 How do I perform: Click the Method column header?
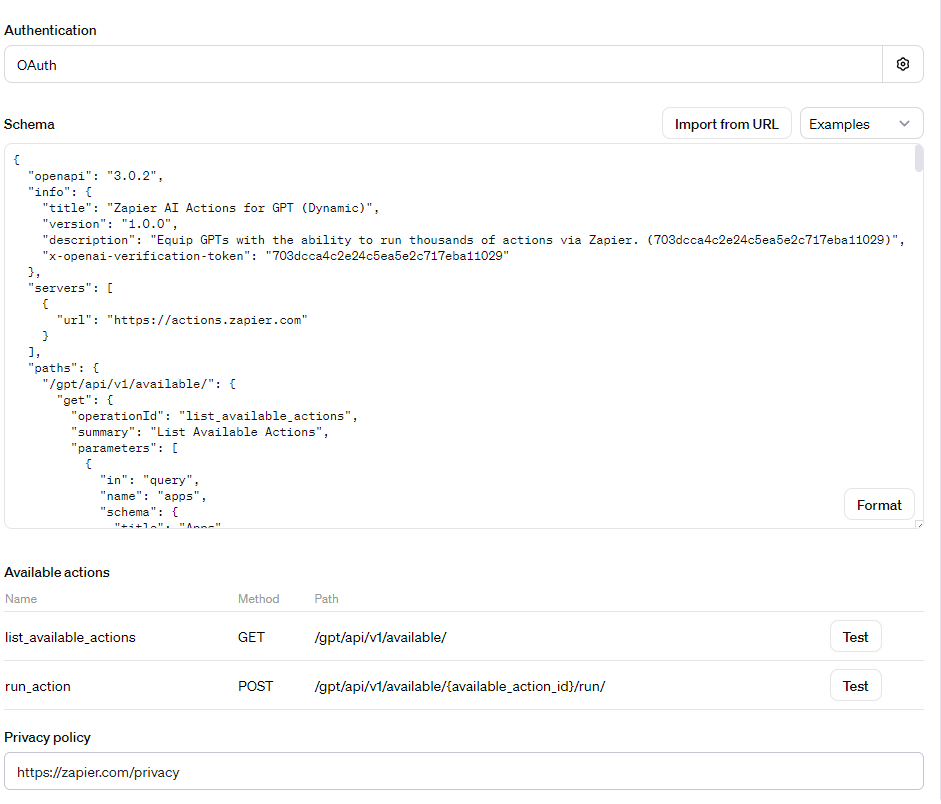tap(259, 598)
